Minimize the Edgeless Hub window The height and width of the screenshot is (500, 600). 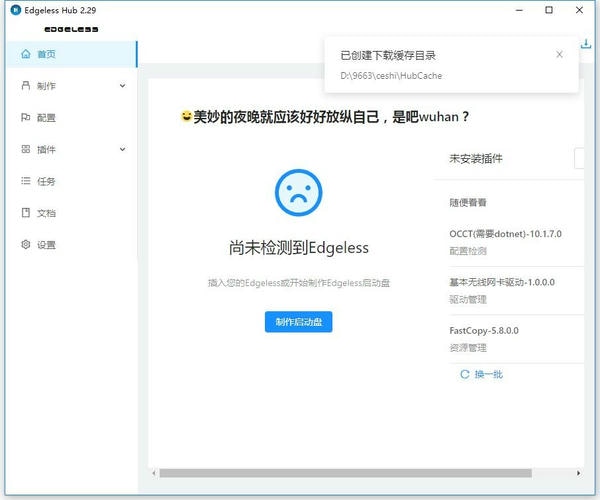point(519,10)
